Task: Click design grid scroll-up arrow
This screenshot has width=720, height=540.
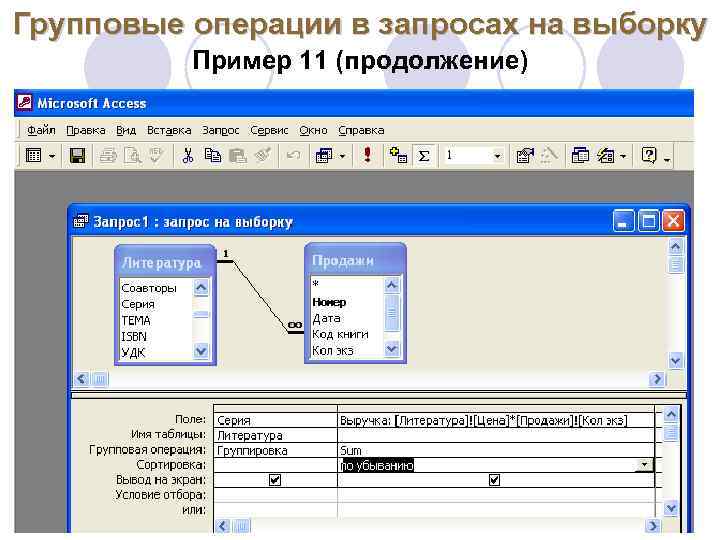Action: pyautogui.click(x=671, y=415)
